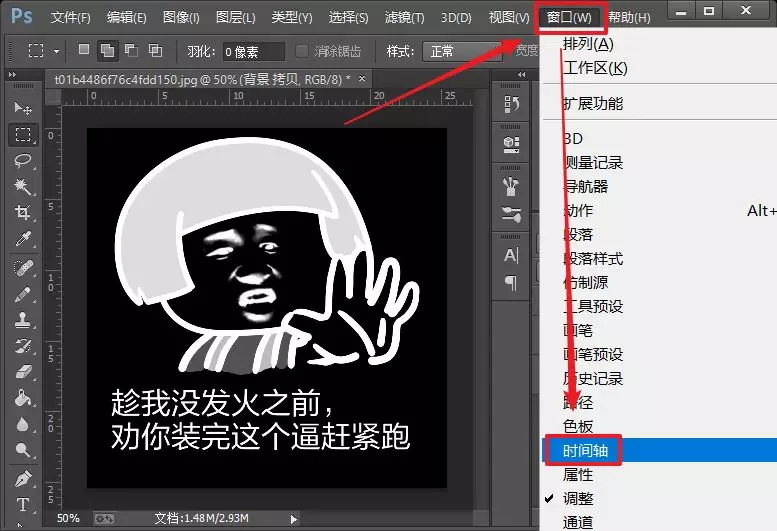Select the Crop tool
This screenshot has height=531, width=777.
[22, 212]
